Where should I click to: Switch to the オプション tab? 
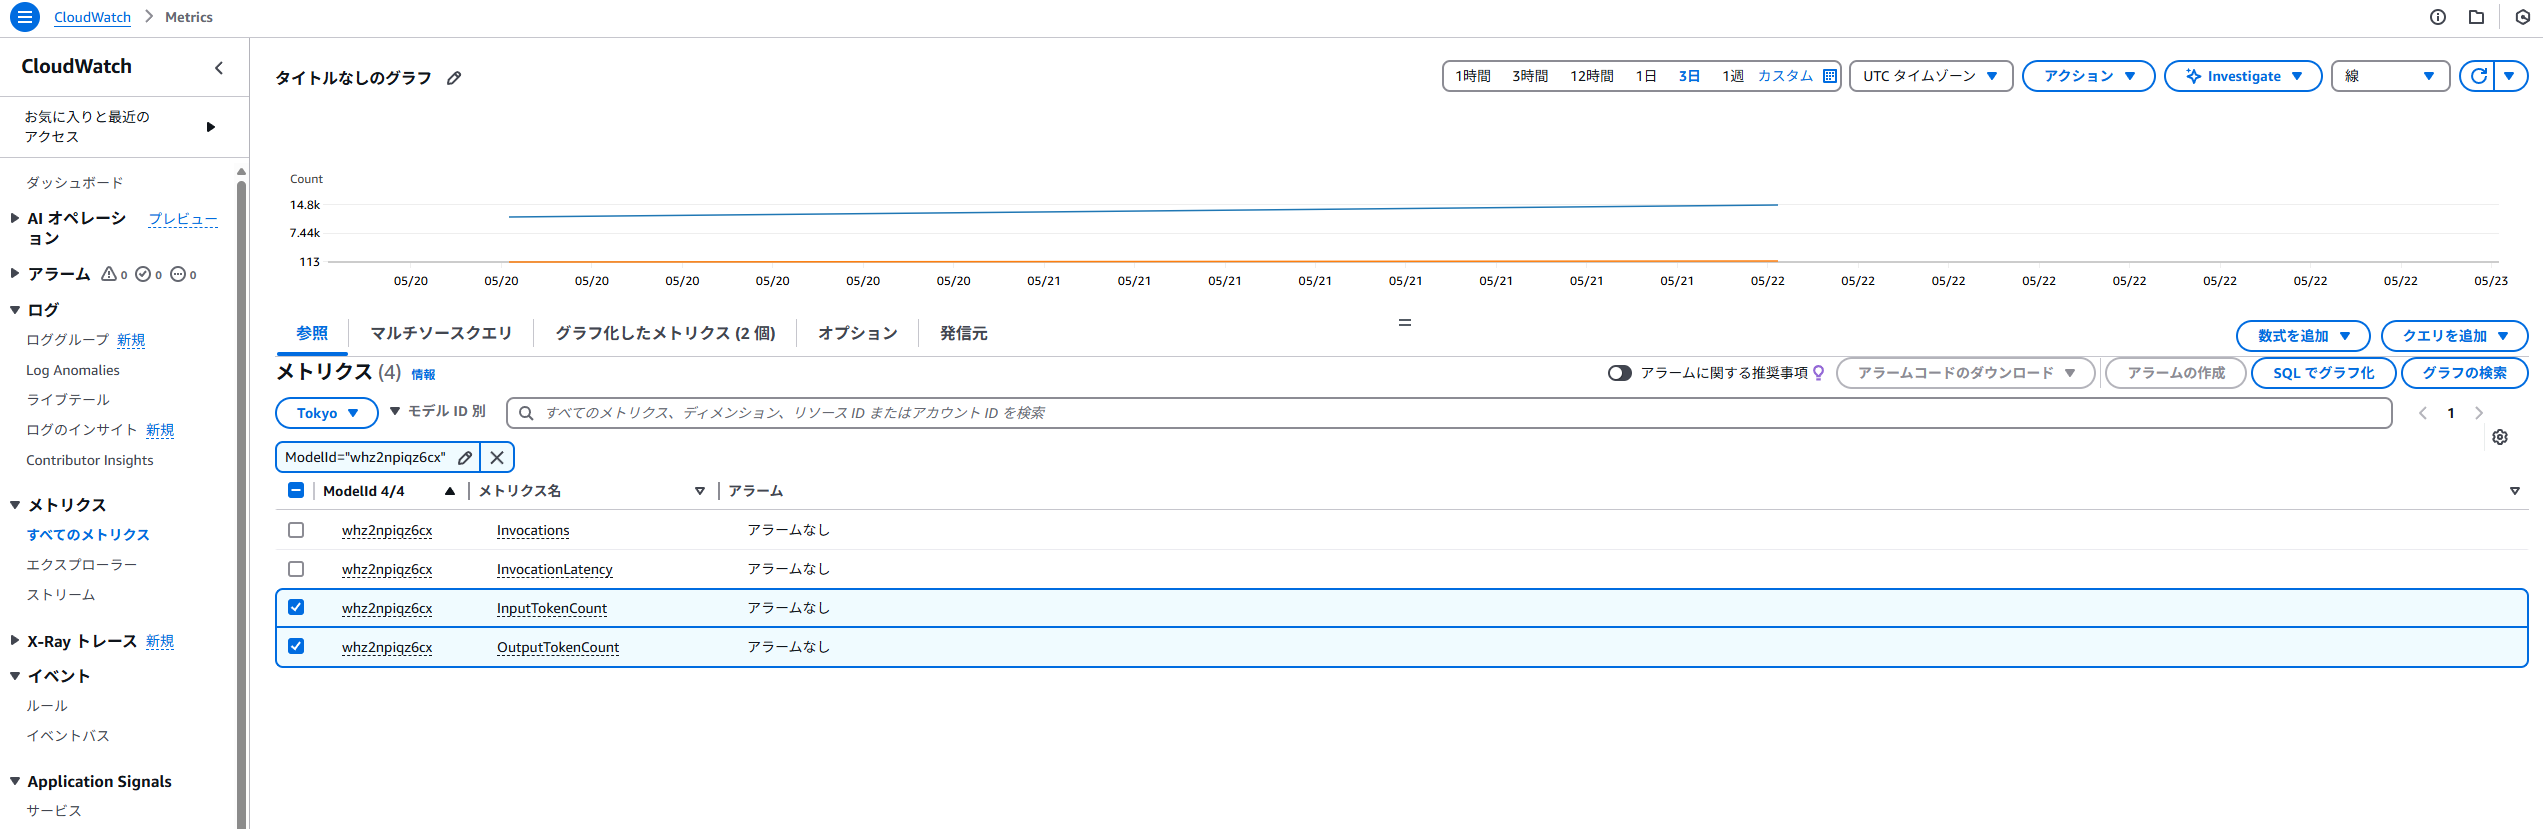858,333
